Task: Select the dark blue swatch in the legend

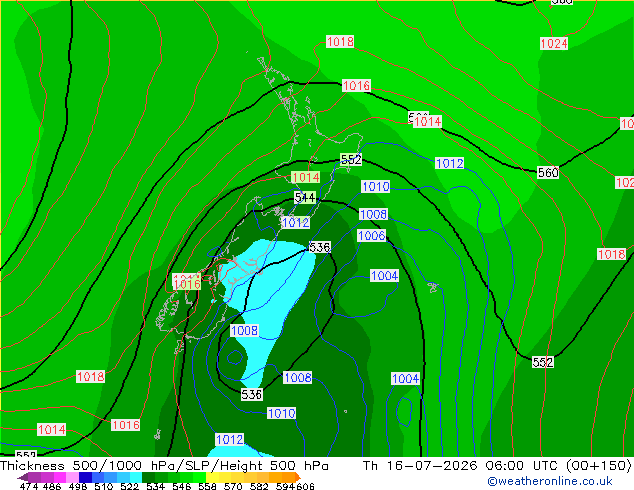Action: point(85,477)
